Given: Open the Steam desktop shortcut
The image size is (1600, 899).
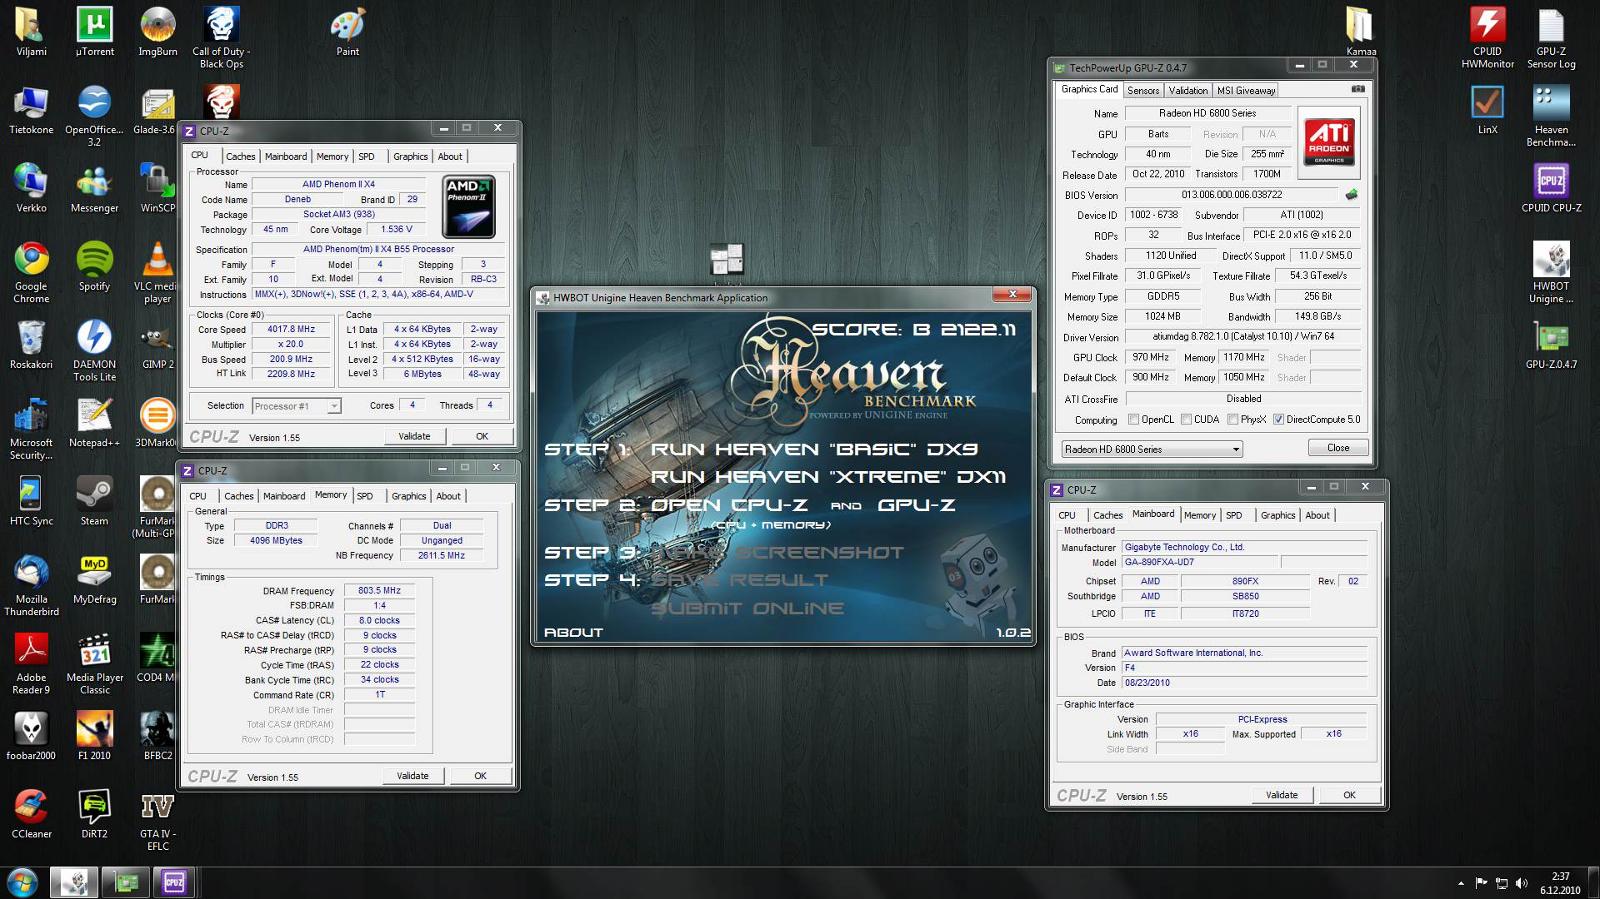Looking at the screenshot, I should coord(94,502).
